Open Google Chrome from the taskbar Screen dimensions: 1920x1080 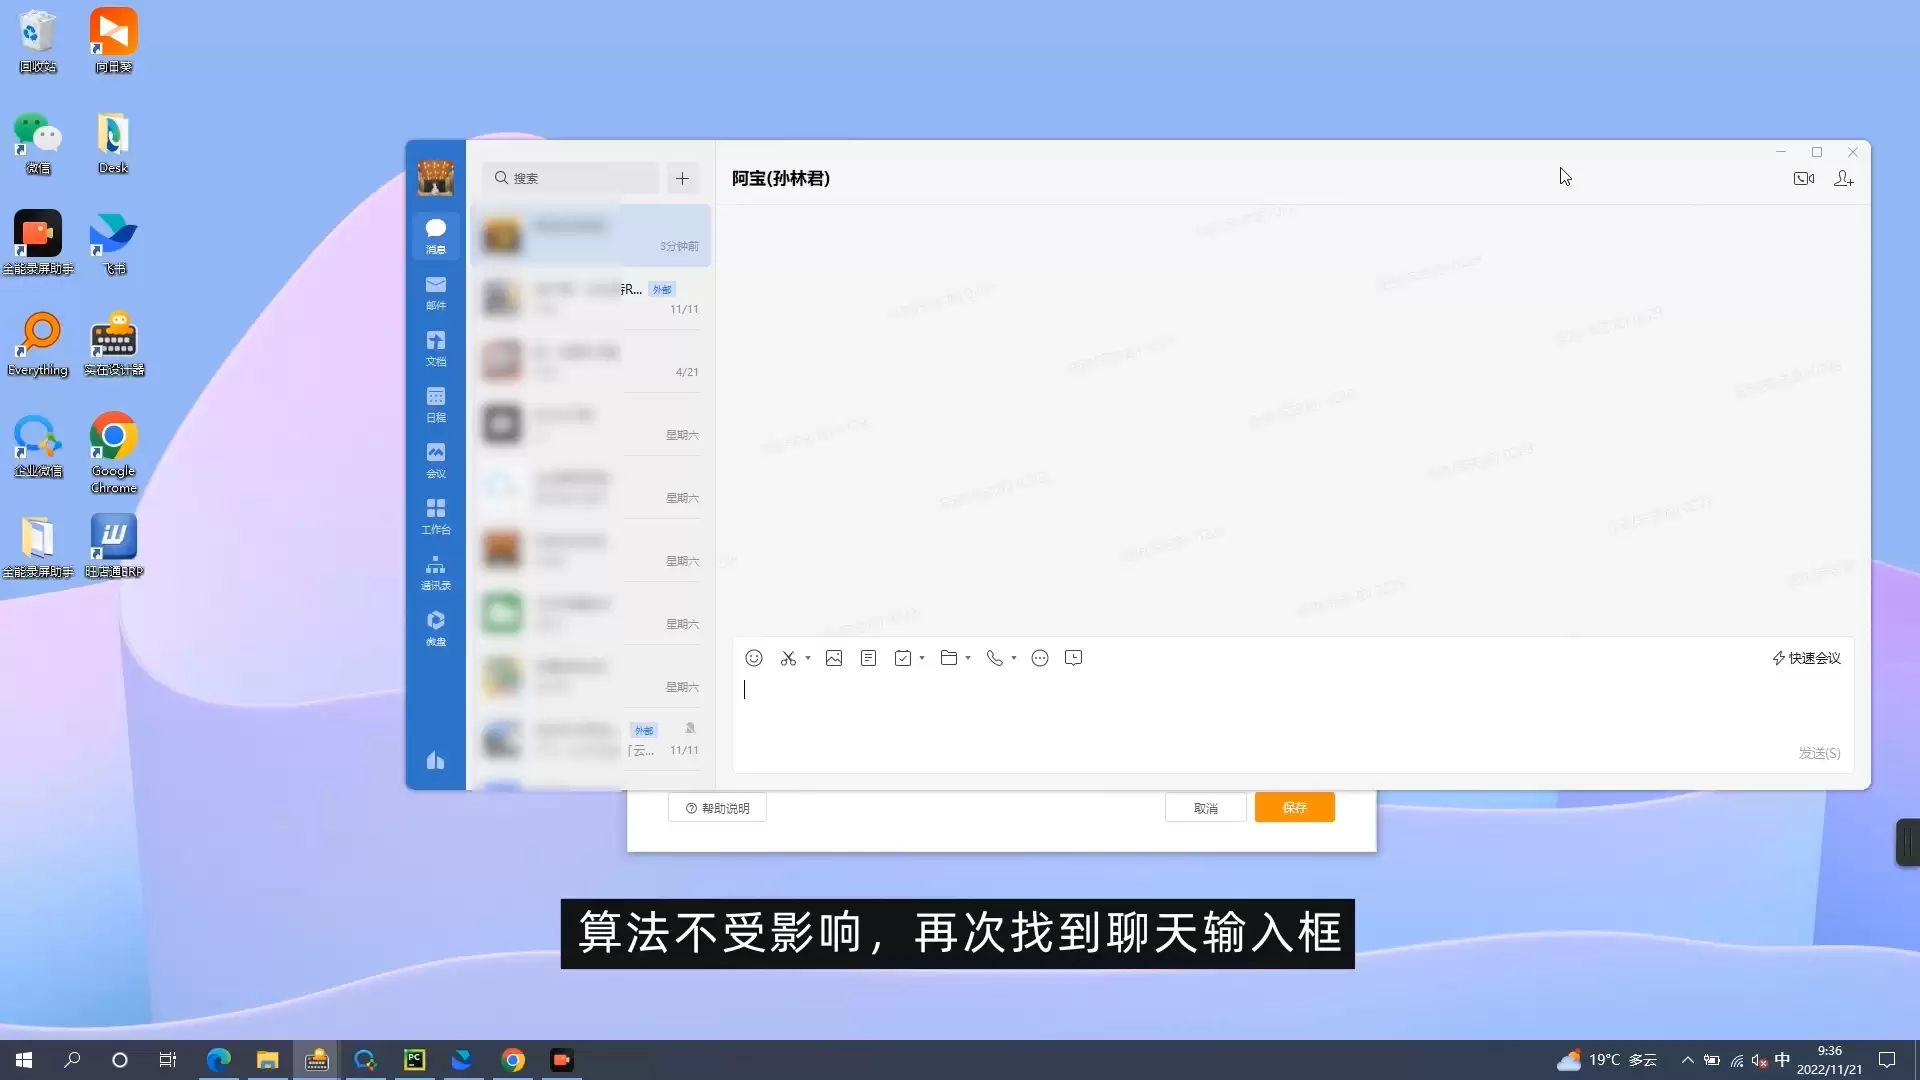513,1060
